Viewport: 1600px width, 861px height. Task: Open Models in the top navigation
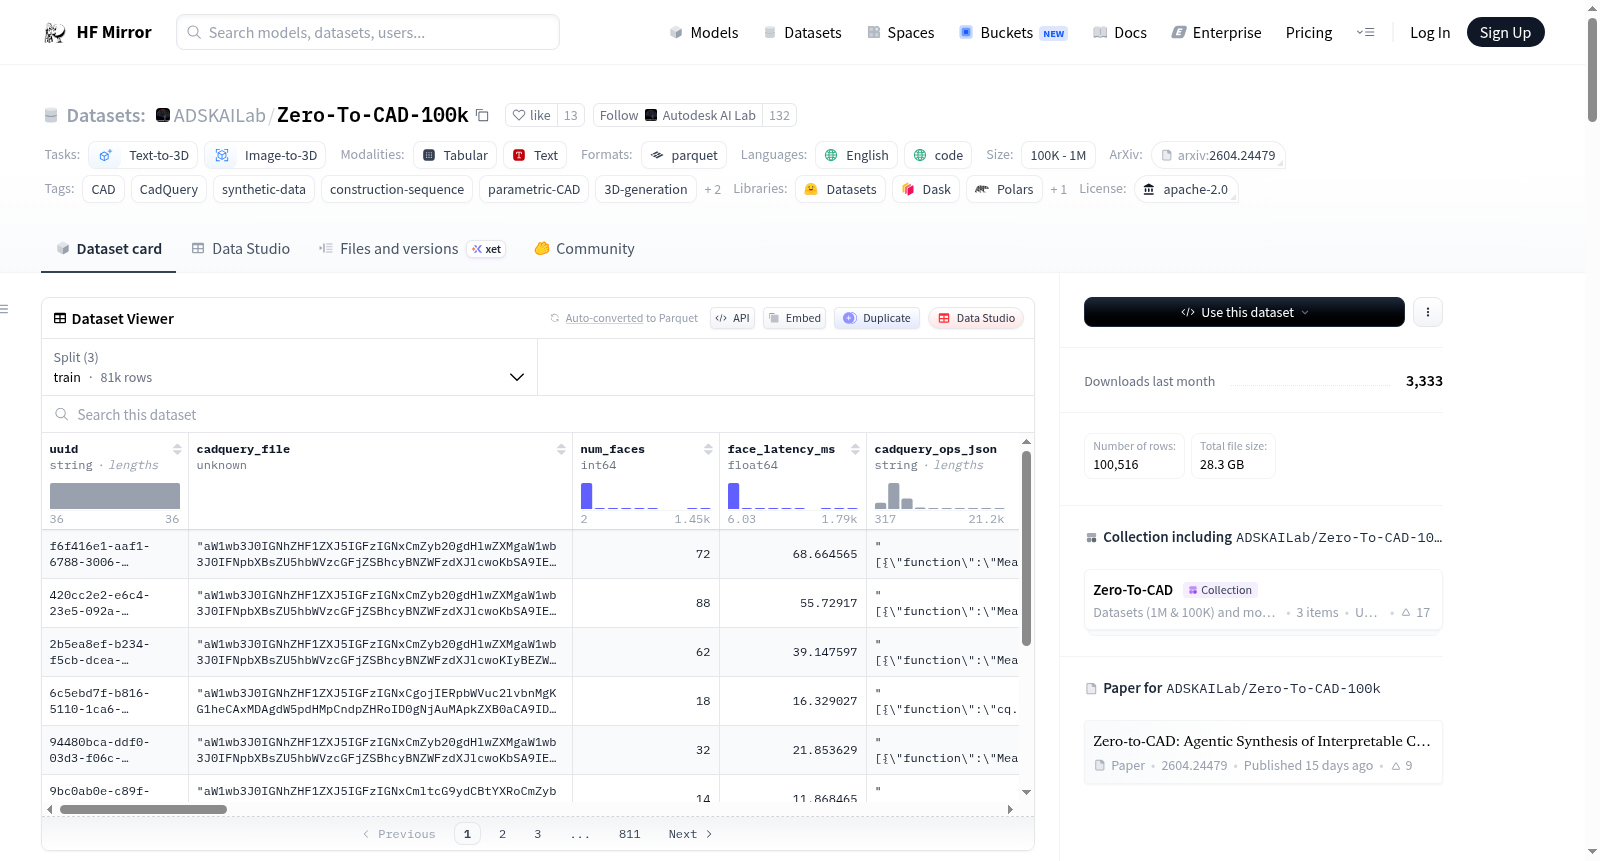pos(704,33)
